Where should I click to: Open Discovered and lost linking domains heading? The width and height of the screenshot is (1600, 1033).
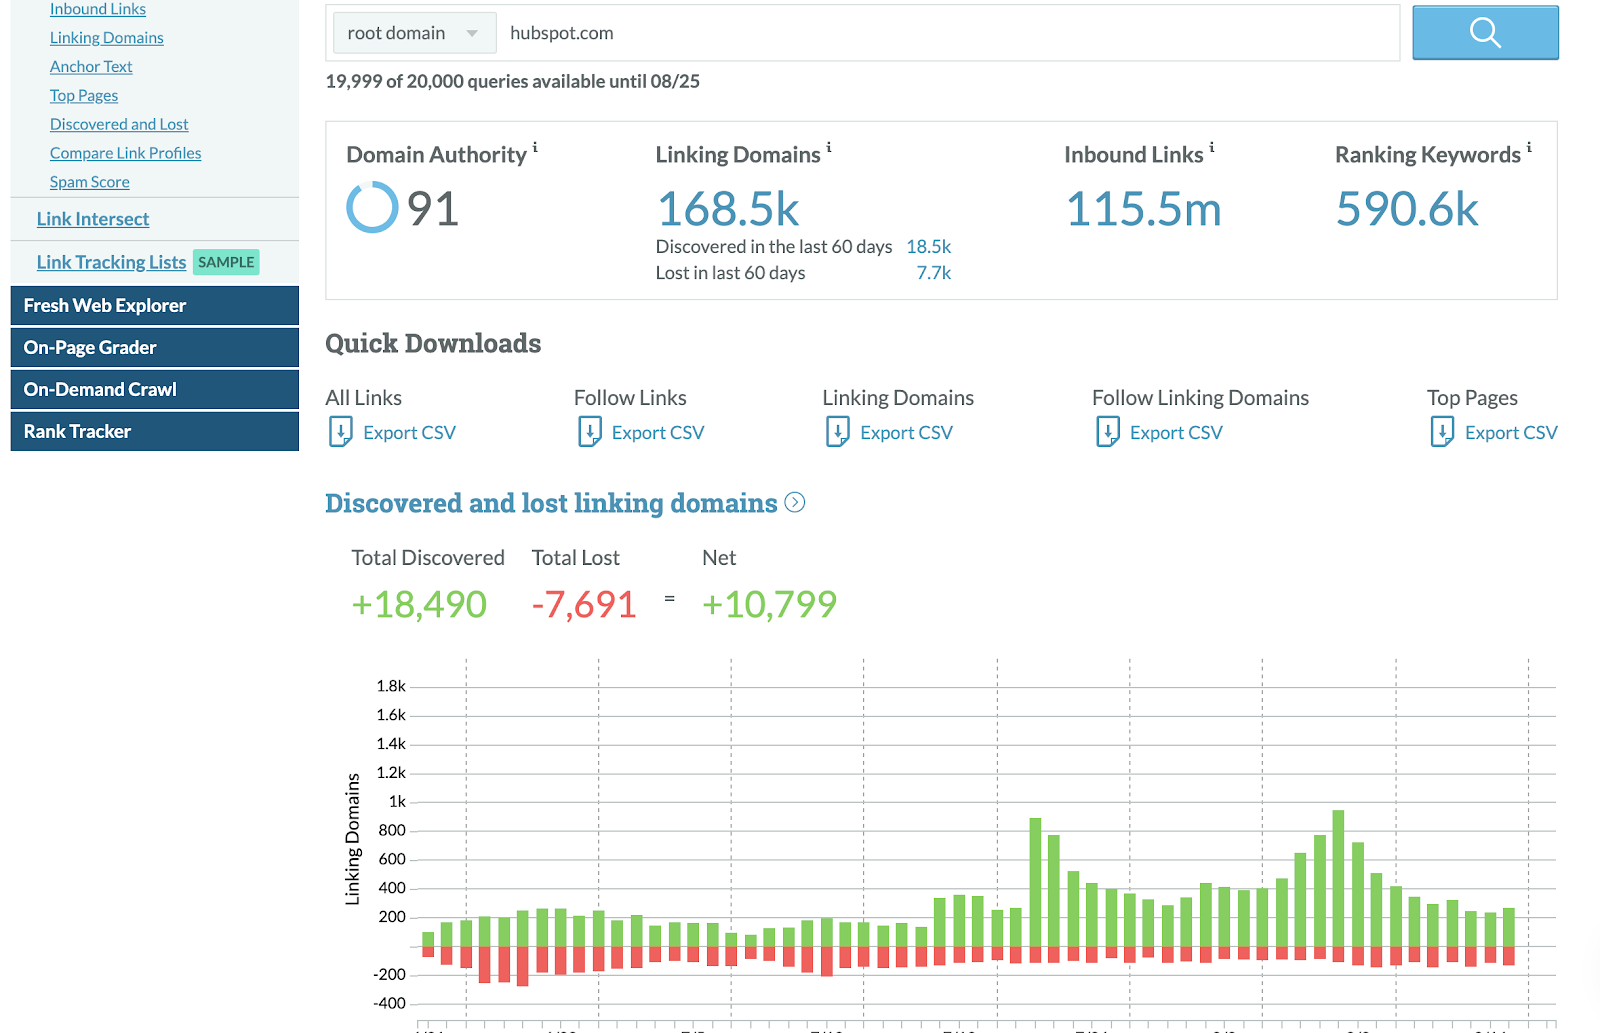point(551,503)
